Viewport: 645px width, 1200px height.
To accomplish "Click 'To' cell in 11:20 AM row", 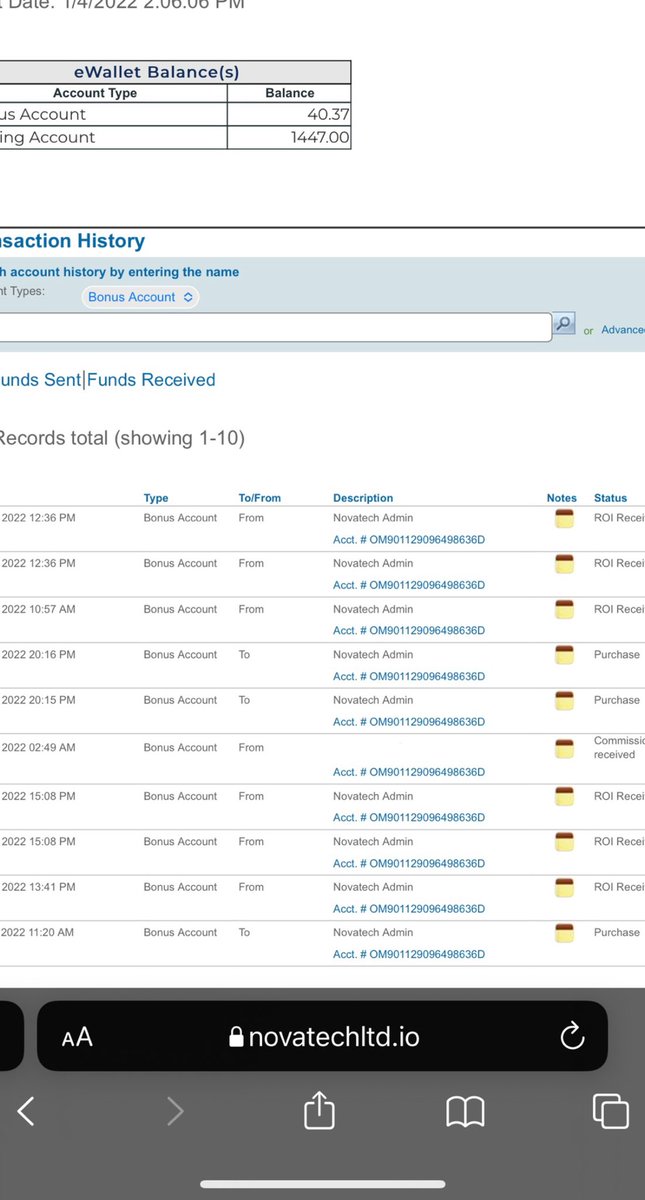I will 244,933.
